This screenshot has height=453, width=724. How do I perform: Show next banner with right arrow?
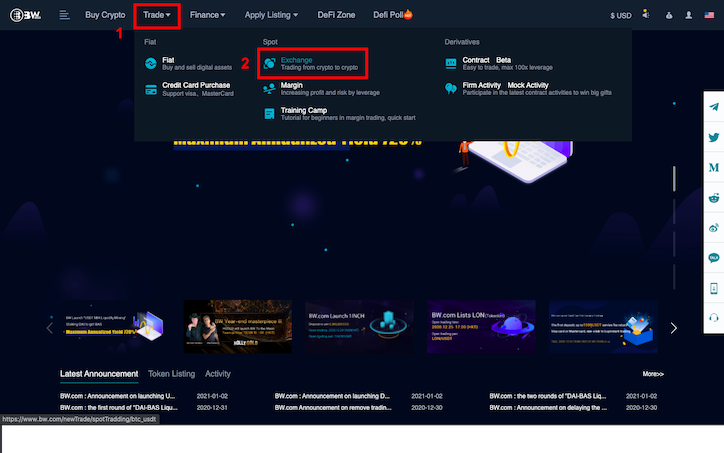[674, 328]
